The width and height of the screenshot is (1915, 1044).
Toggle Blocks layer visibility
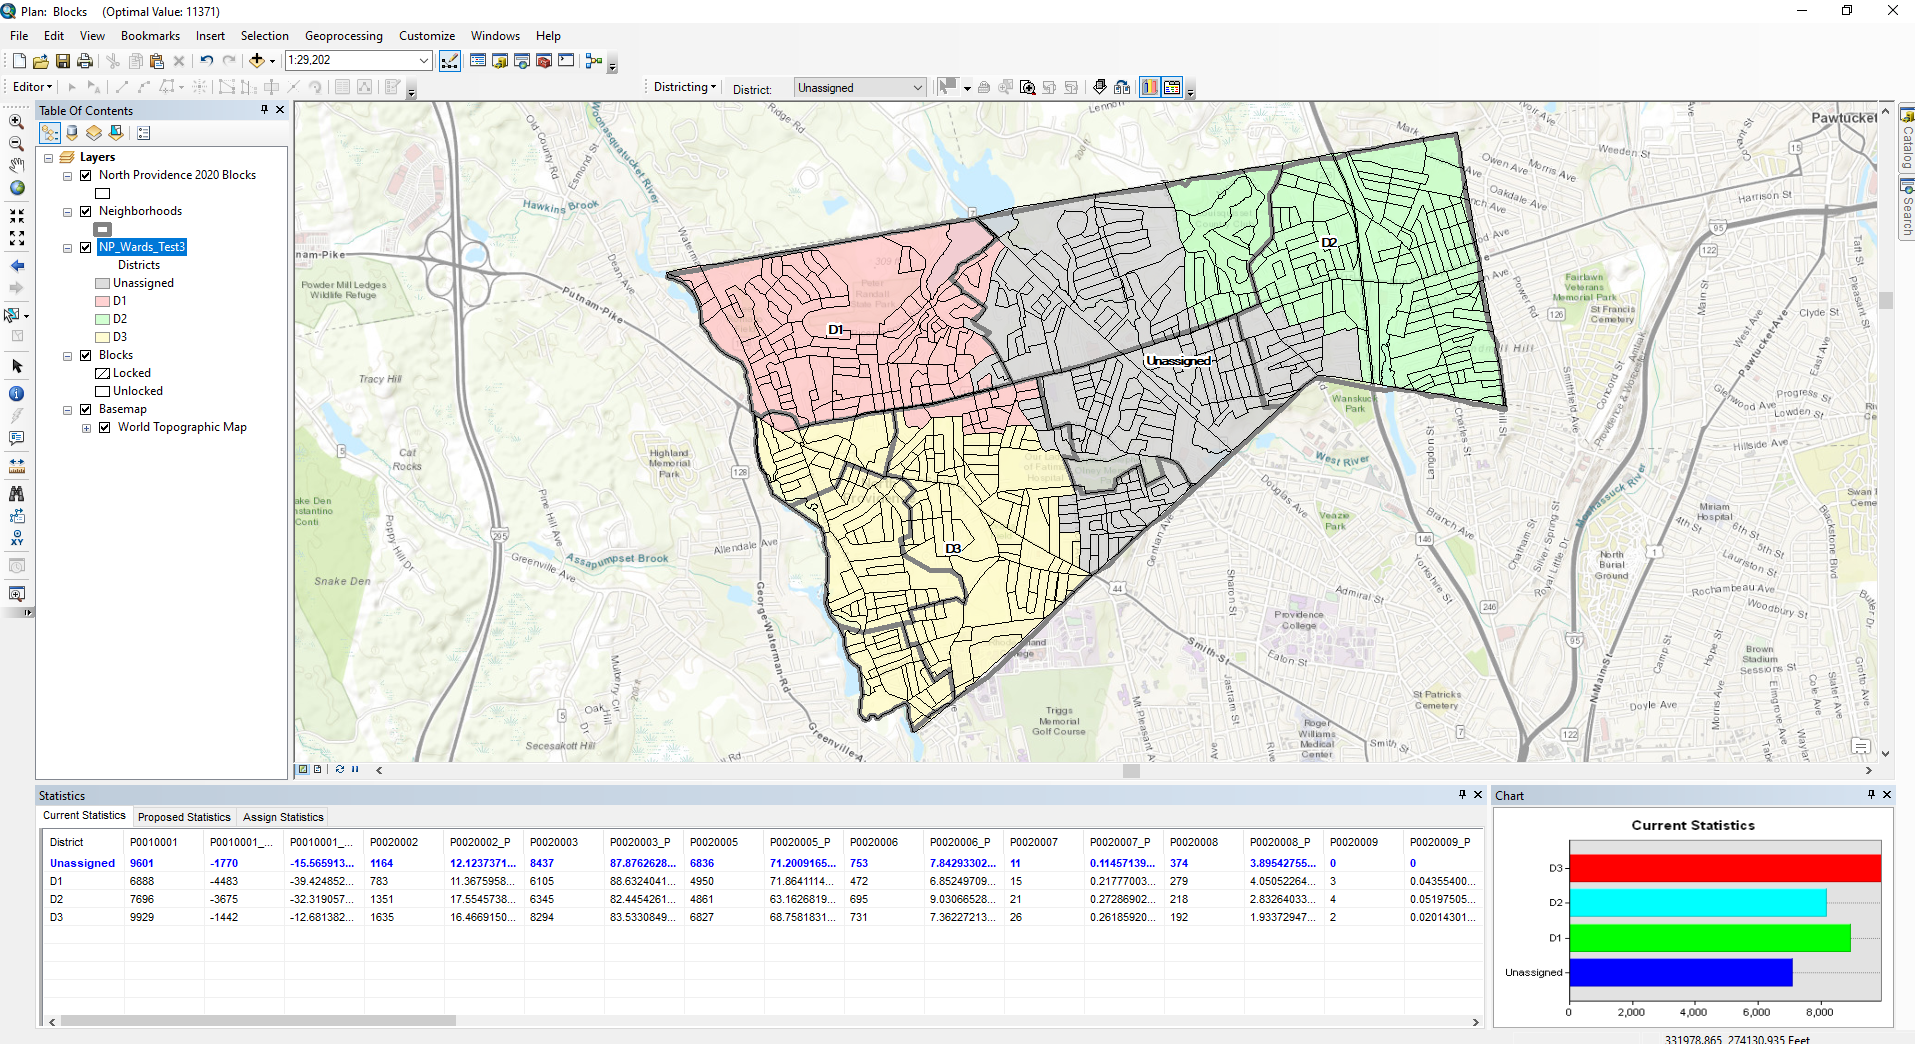pyautogui.click(x=86, y=355)
